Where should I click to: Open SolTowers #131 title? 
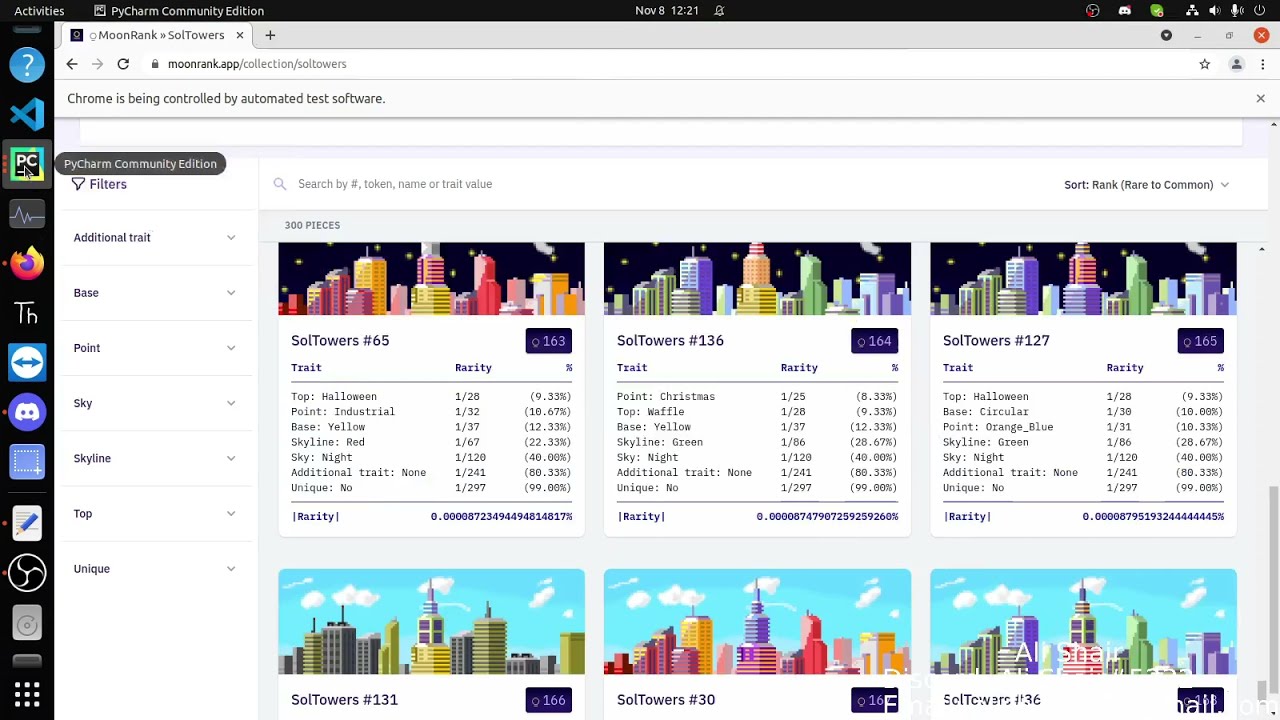[x=344, y=699]
